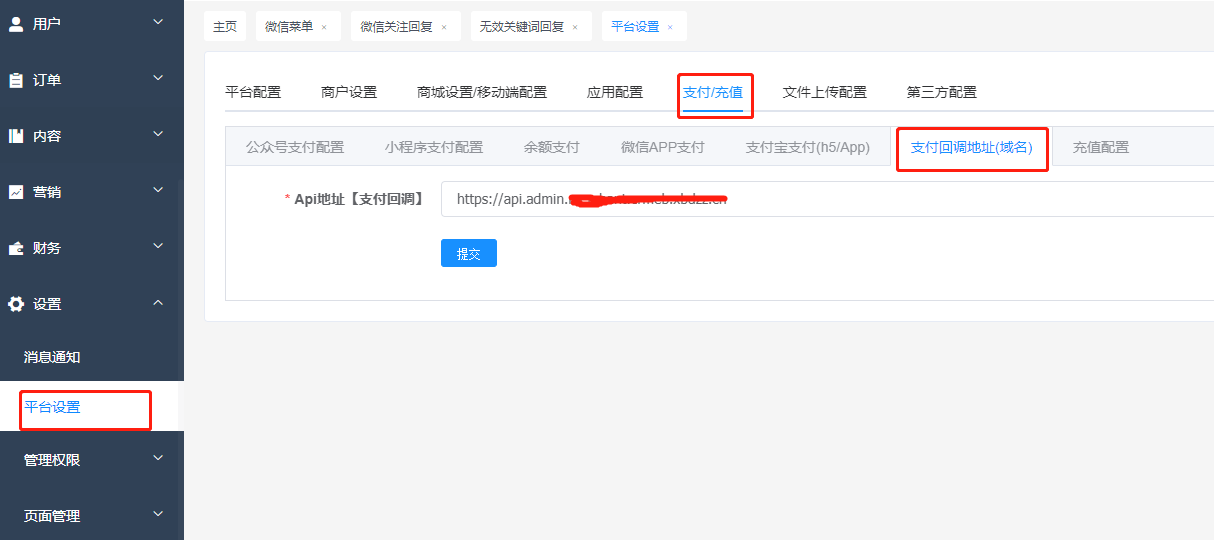Expand the 订单 menu chevron

(x=158, y=77)
